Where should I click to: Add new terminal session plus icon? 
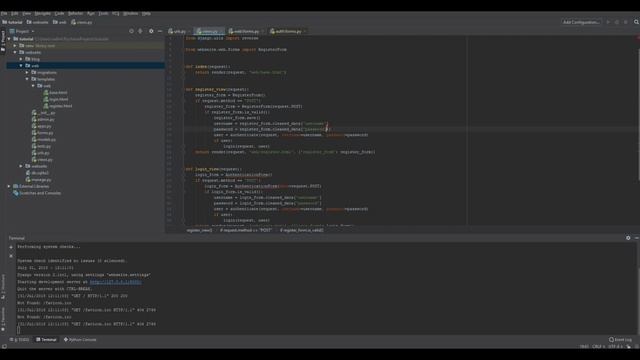(x=11, y=247)
